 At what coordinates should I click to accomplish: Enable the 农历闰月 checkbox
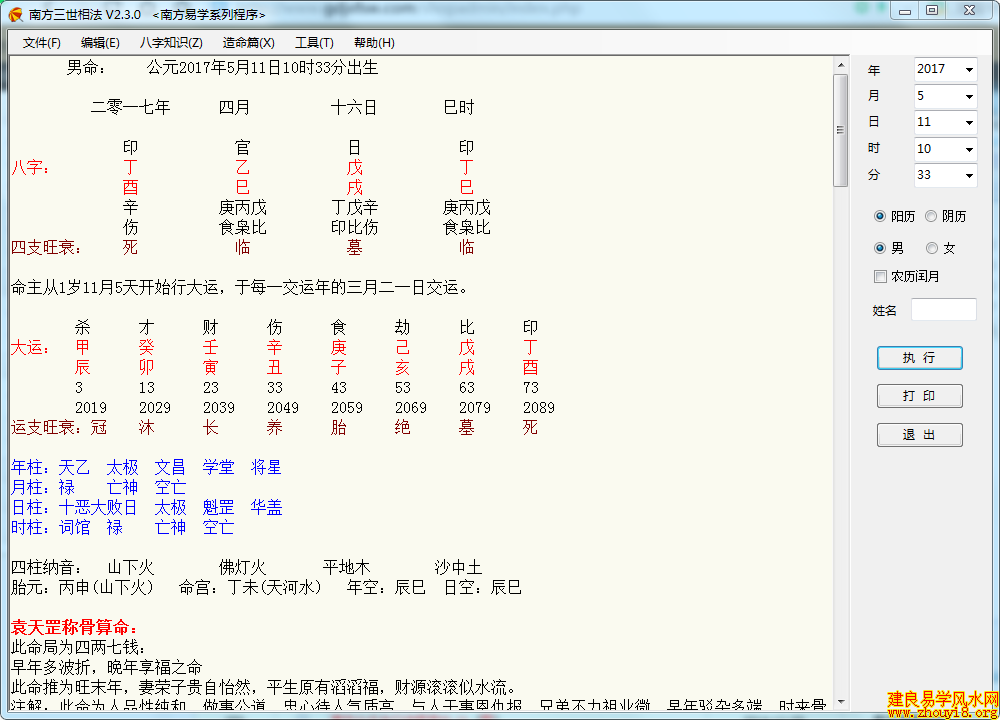pyautogui.click(x=881, y=276)
